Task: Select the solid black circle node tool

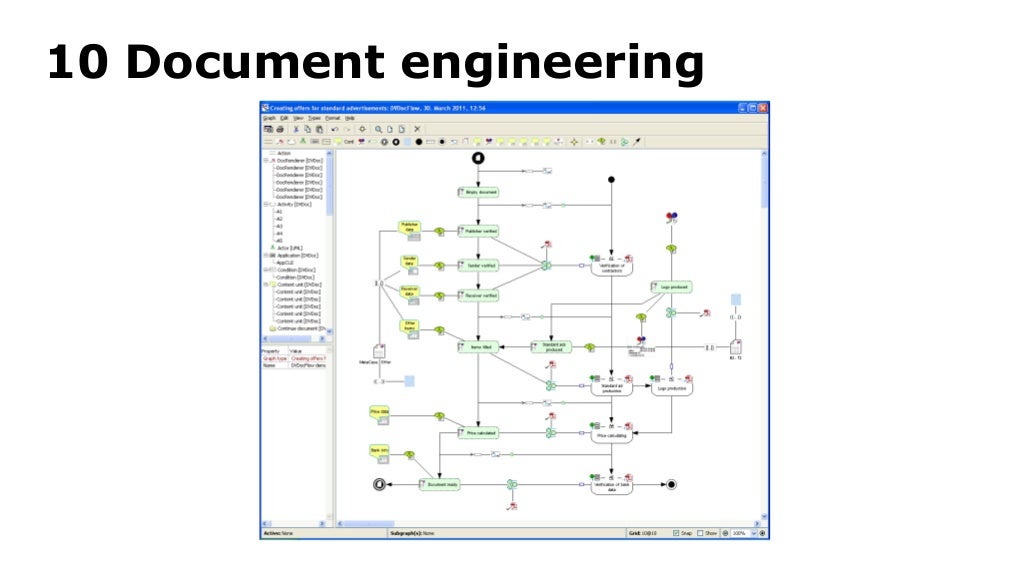Action: tap(419, 142)
